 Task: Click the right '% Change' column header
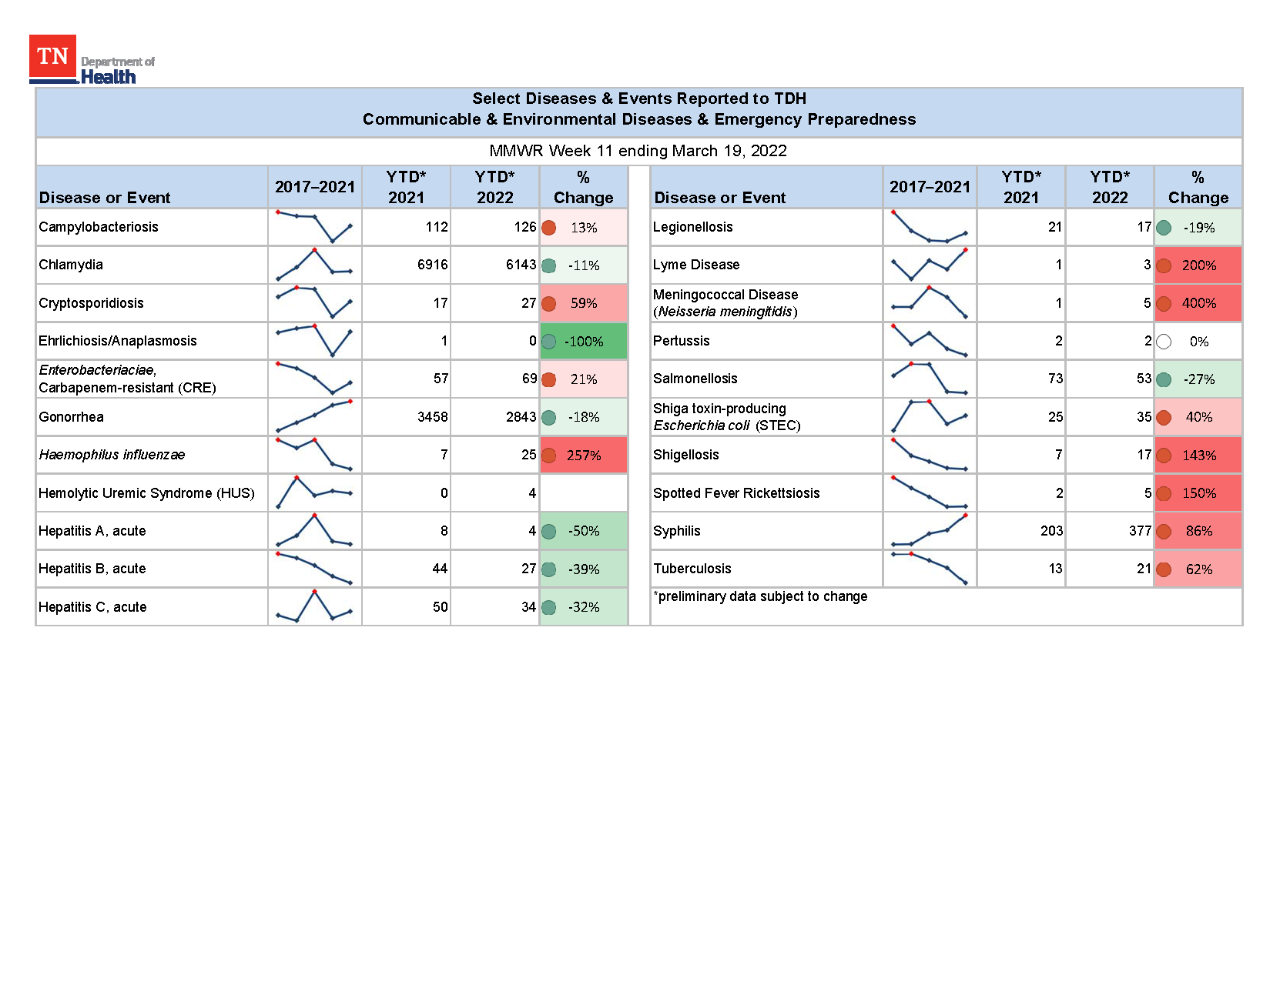(1198, 187)
